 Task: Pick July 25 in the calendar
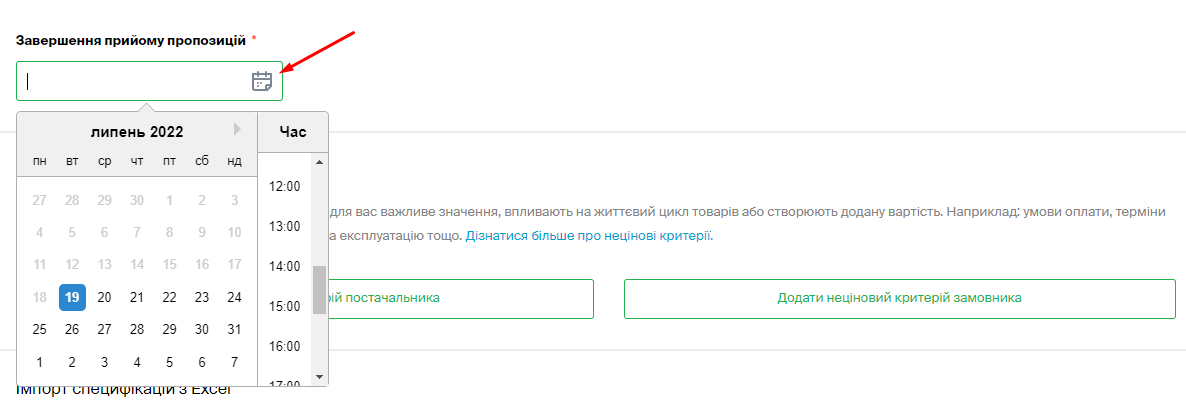[x=40, y=329]
